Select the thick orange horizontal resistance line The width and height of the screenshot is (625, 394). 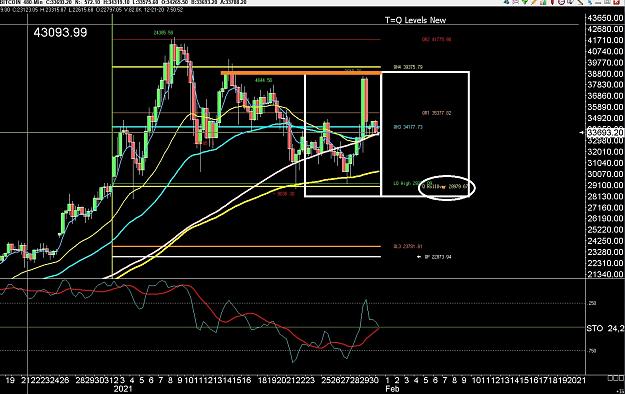301,73
